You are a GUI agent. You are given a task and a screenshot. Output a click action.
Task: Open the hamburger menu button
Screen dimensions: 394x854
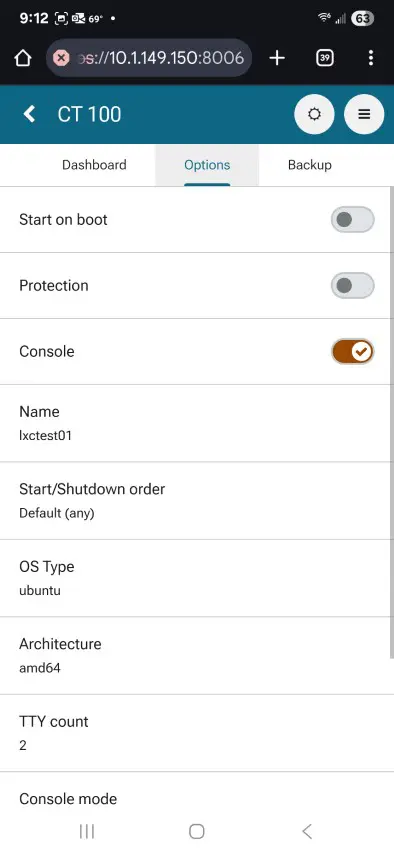(364, 114)
